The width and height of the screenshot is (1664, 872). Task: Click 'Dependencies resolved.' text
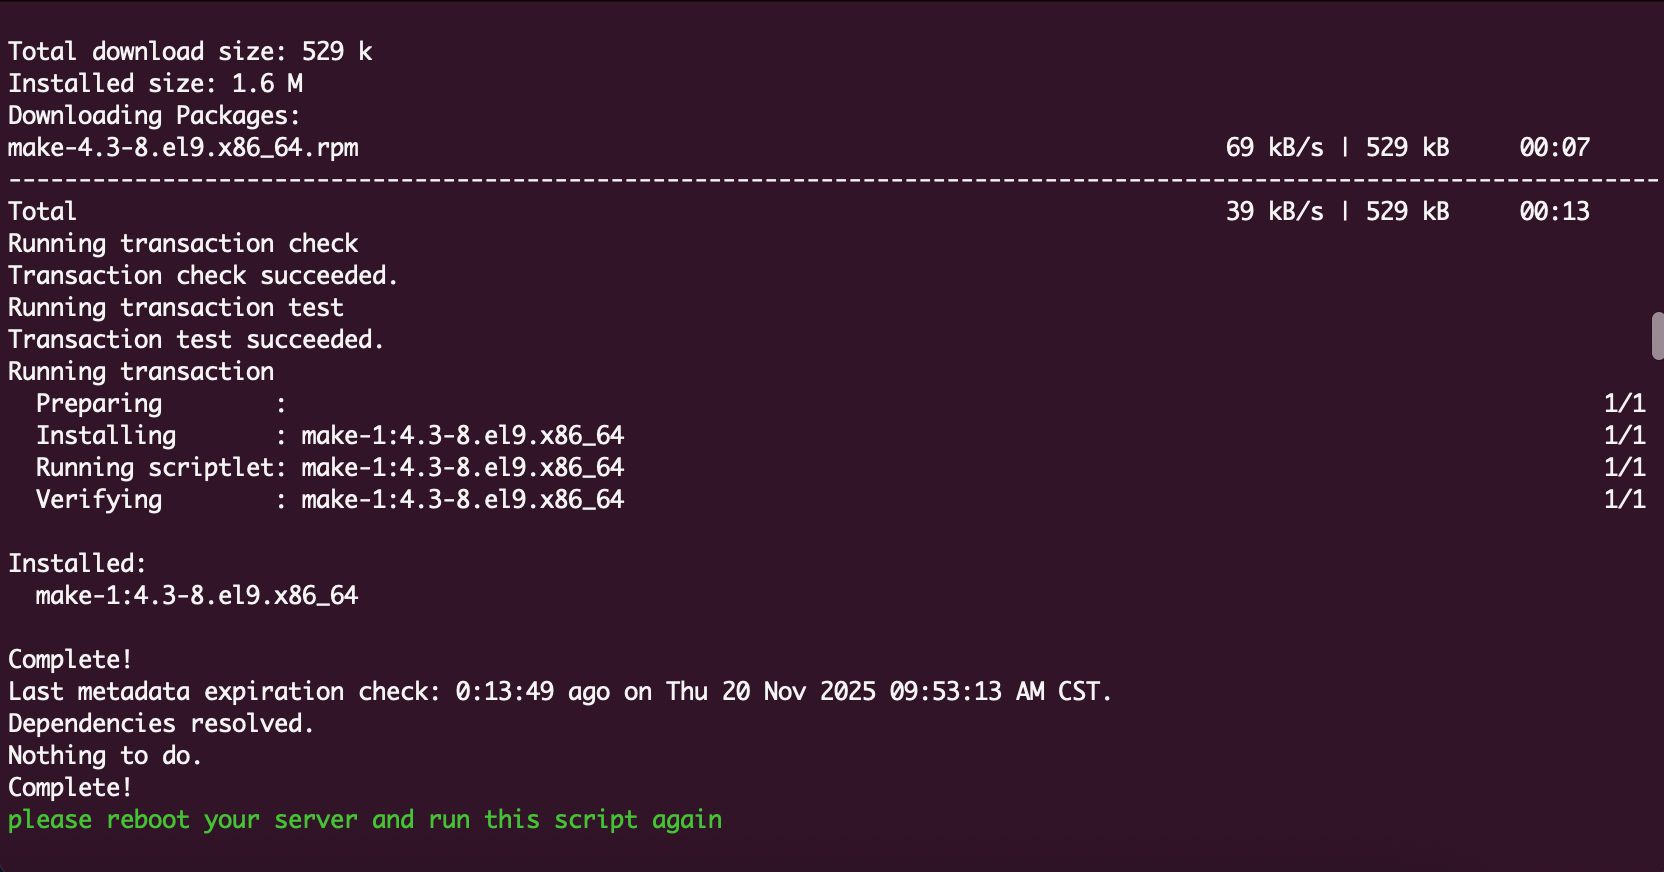pos(161,724)
